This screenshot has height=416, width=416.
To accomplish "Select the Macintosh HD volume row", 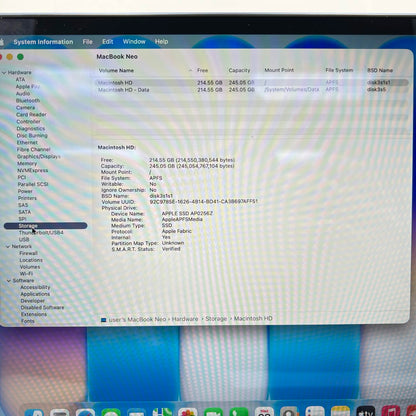I will point(252,83).
